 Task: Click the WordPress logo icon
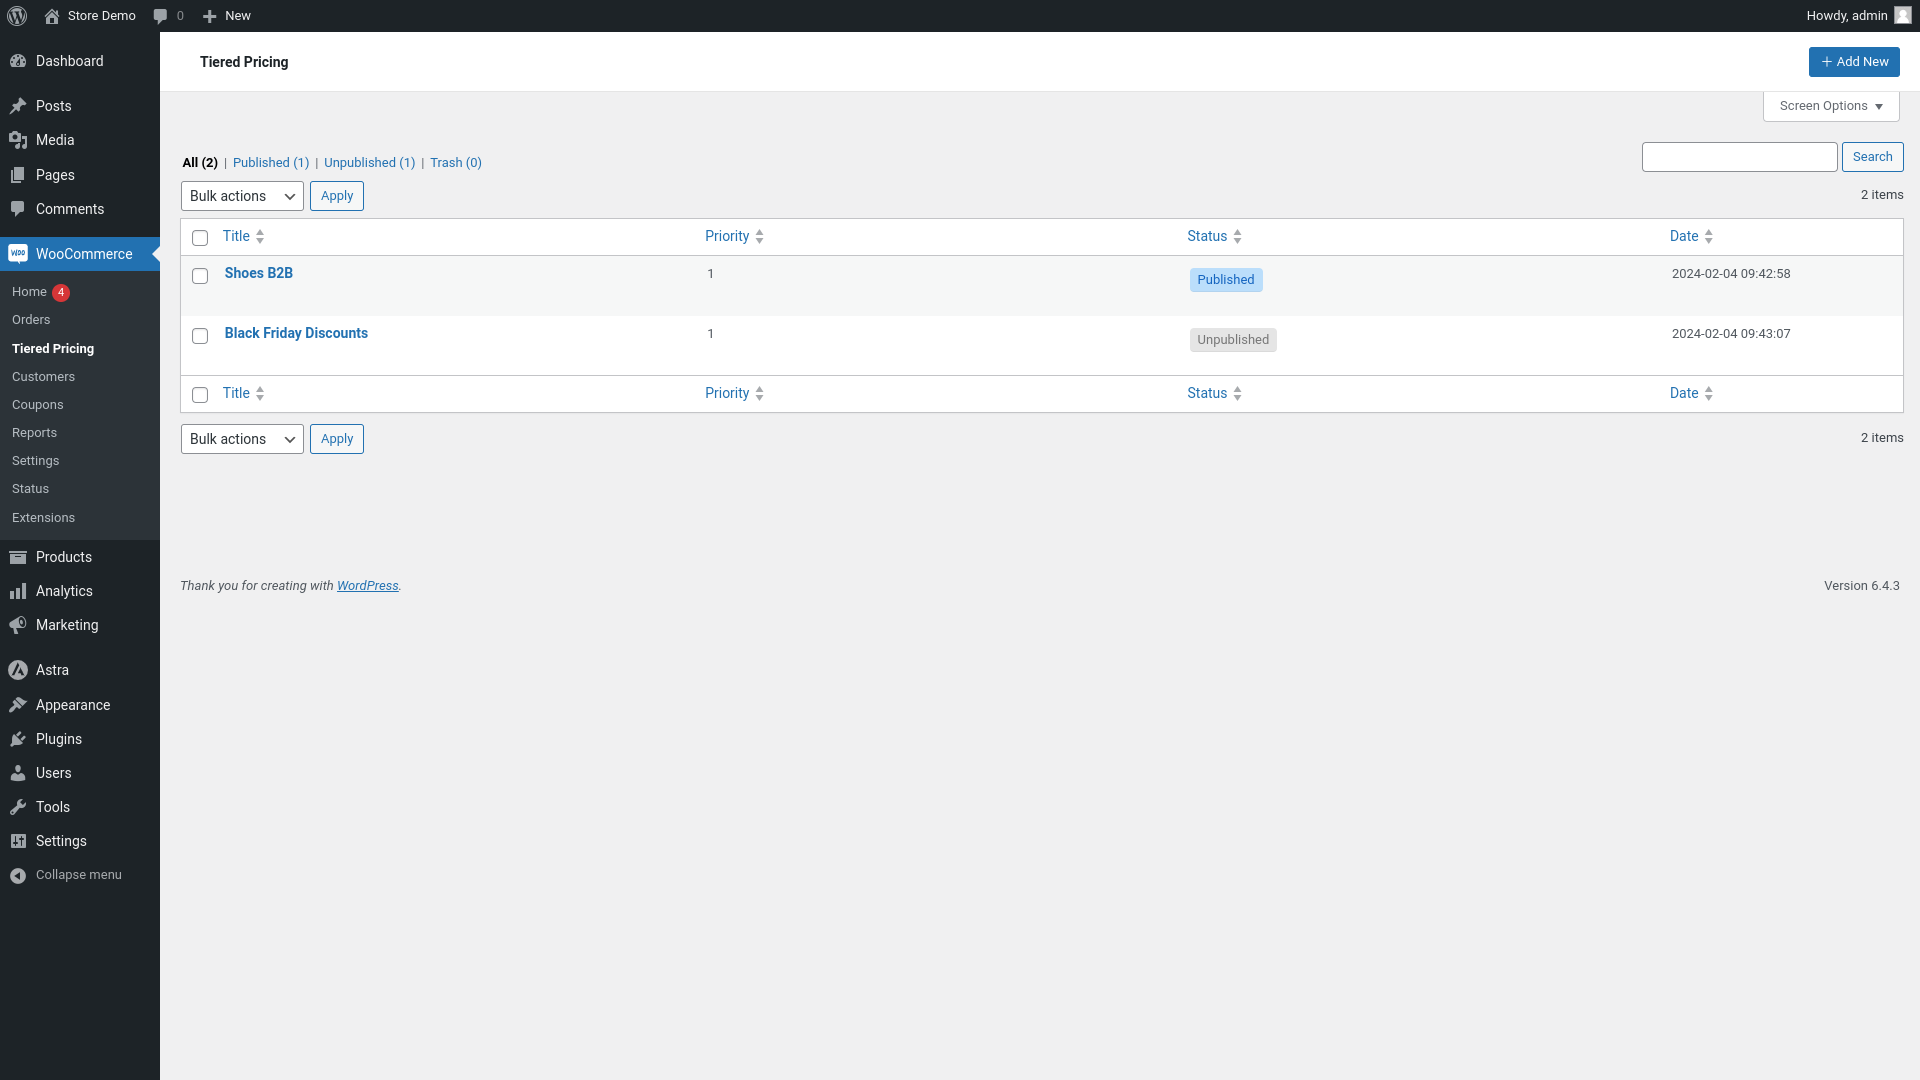[17, 16]
